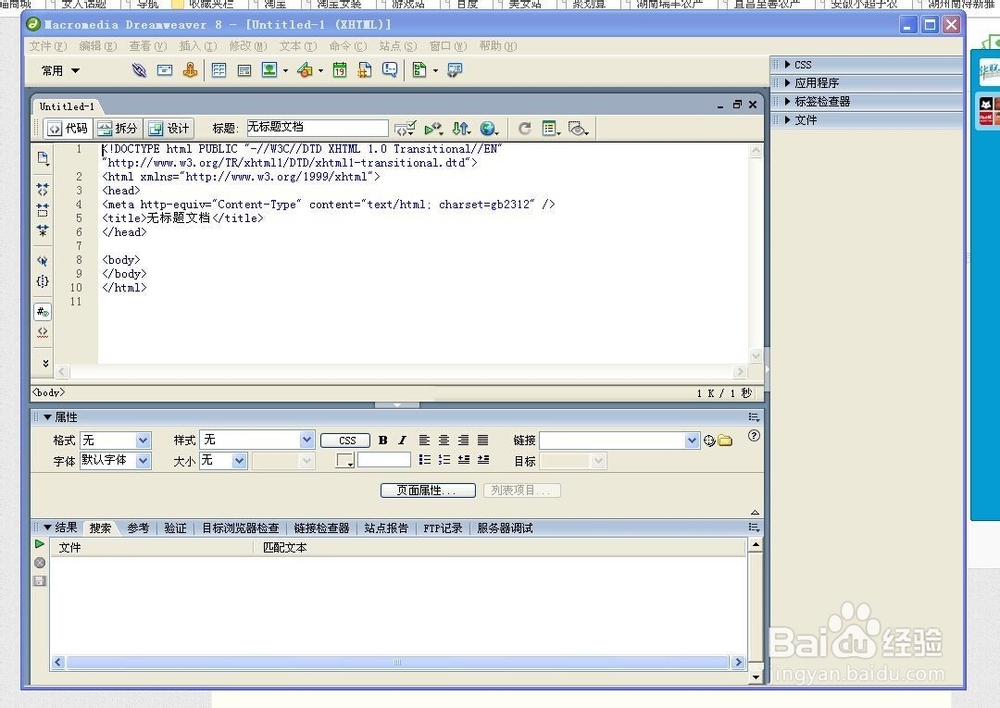Open the 文件(F) menu
Screen dimensions: 1000x708
point(48,46)
